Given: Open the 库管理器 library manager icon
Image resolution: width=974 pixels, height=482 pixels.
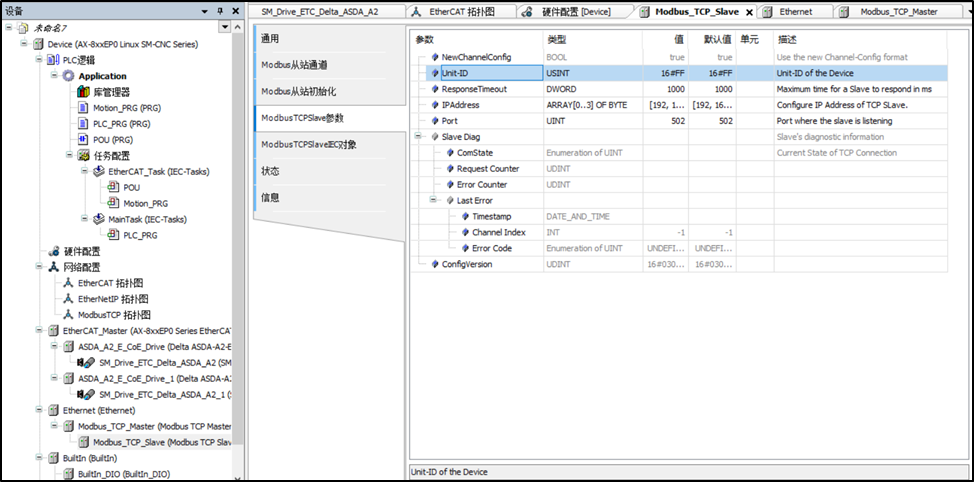Looking at the screenshot, I should (x=84, y=92).
